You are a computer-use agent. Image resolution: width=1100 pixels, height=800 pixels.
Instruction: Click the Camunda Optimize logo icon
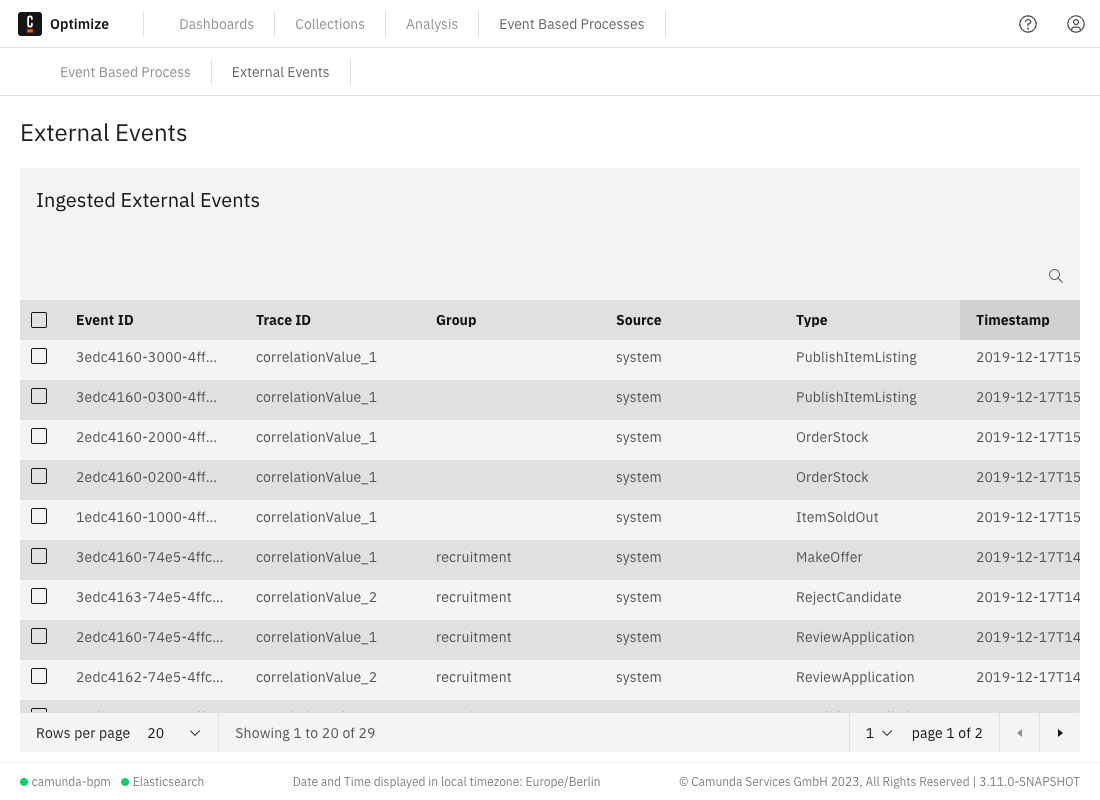[29, 24]
